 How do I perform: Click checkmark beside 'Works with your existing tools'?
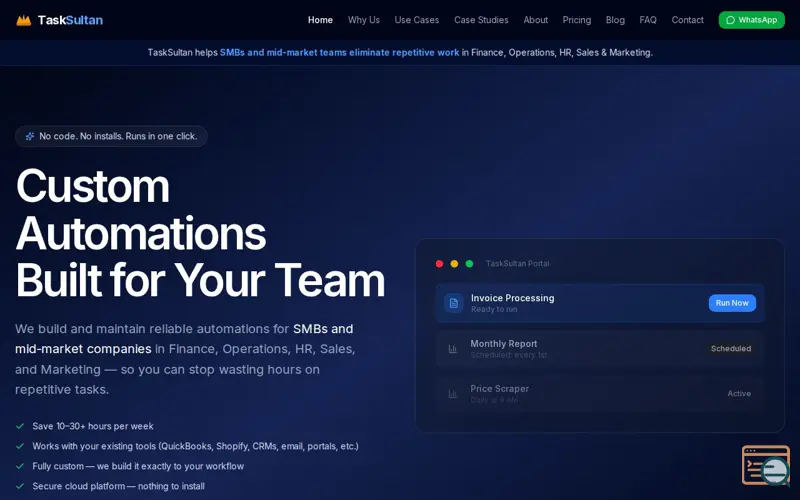20,446
